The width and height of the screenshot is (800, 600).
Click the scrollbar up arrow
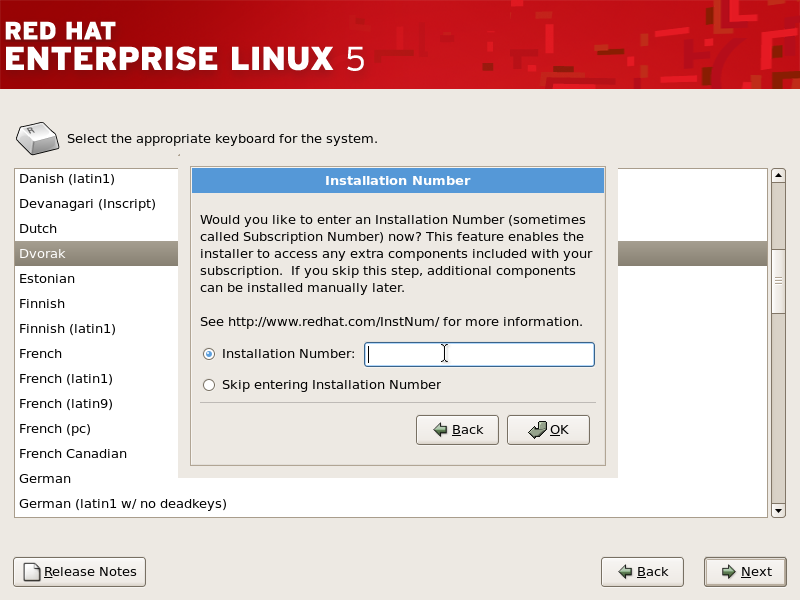point(778,176)
